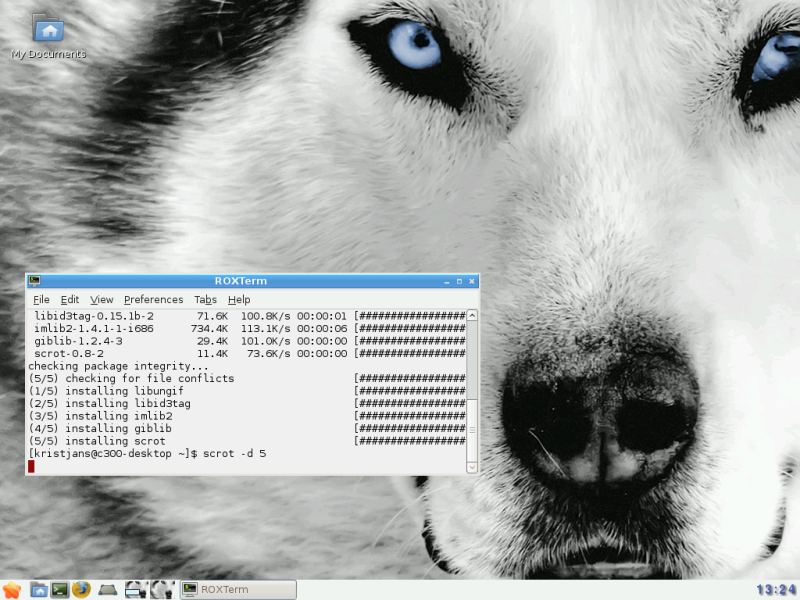The height and width of the screenshot is (600, 800).
Task: Click the 'giblib-1.2.4-3' package name
Action: click(79, 341)
